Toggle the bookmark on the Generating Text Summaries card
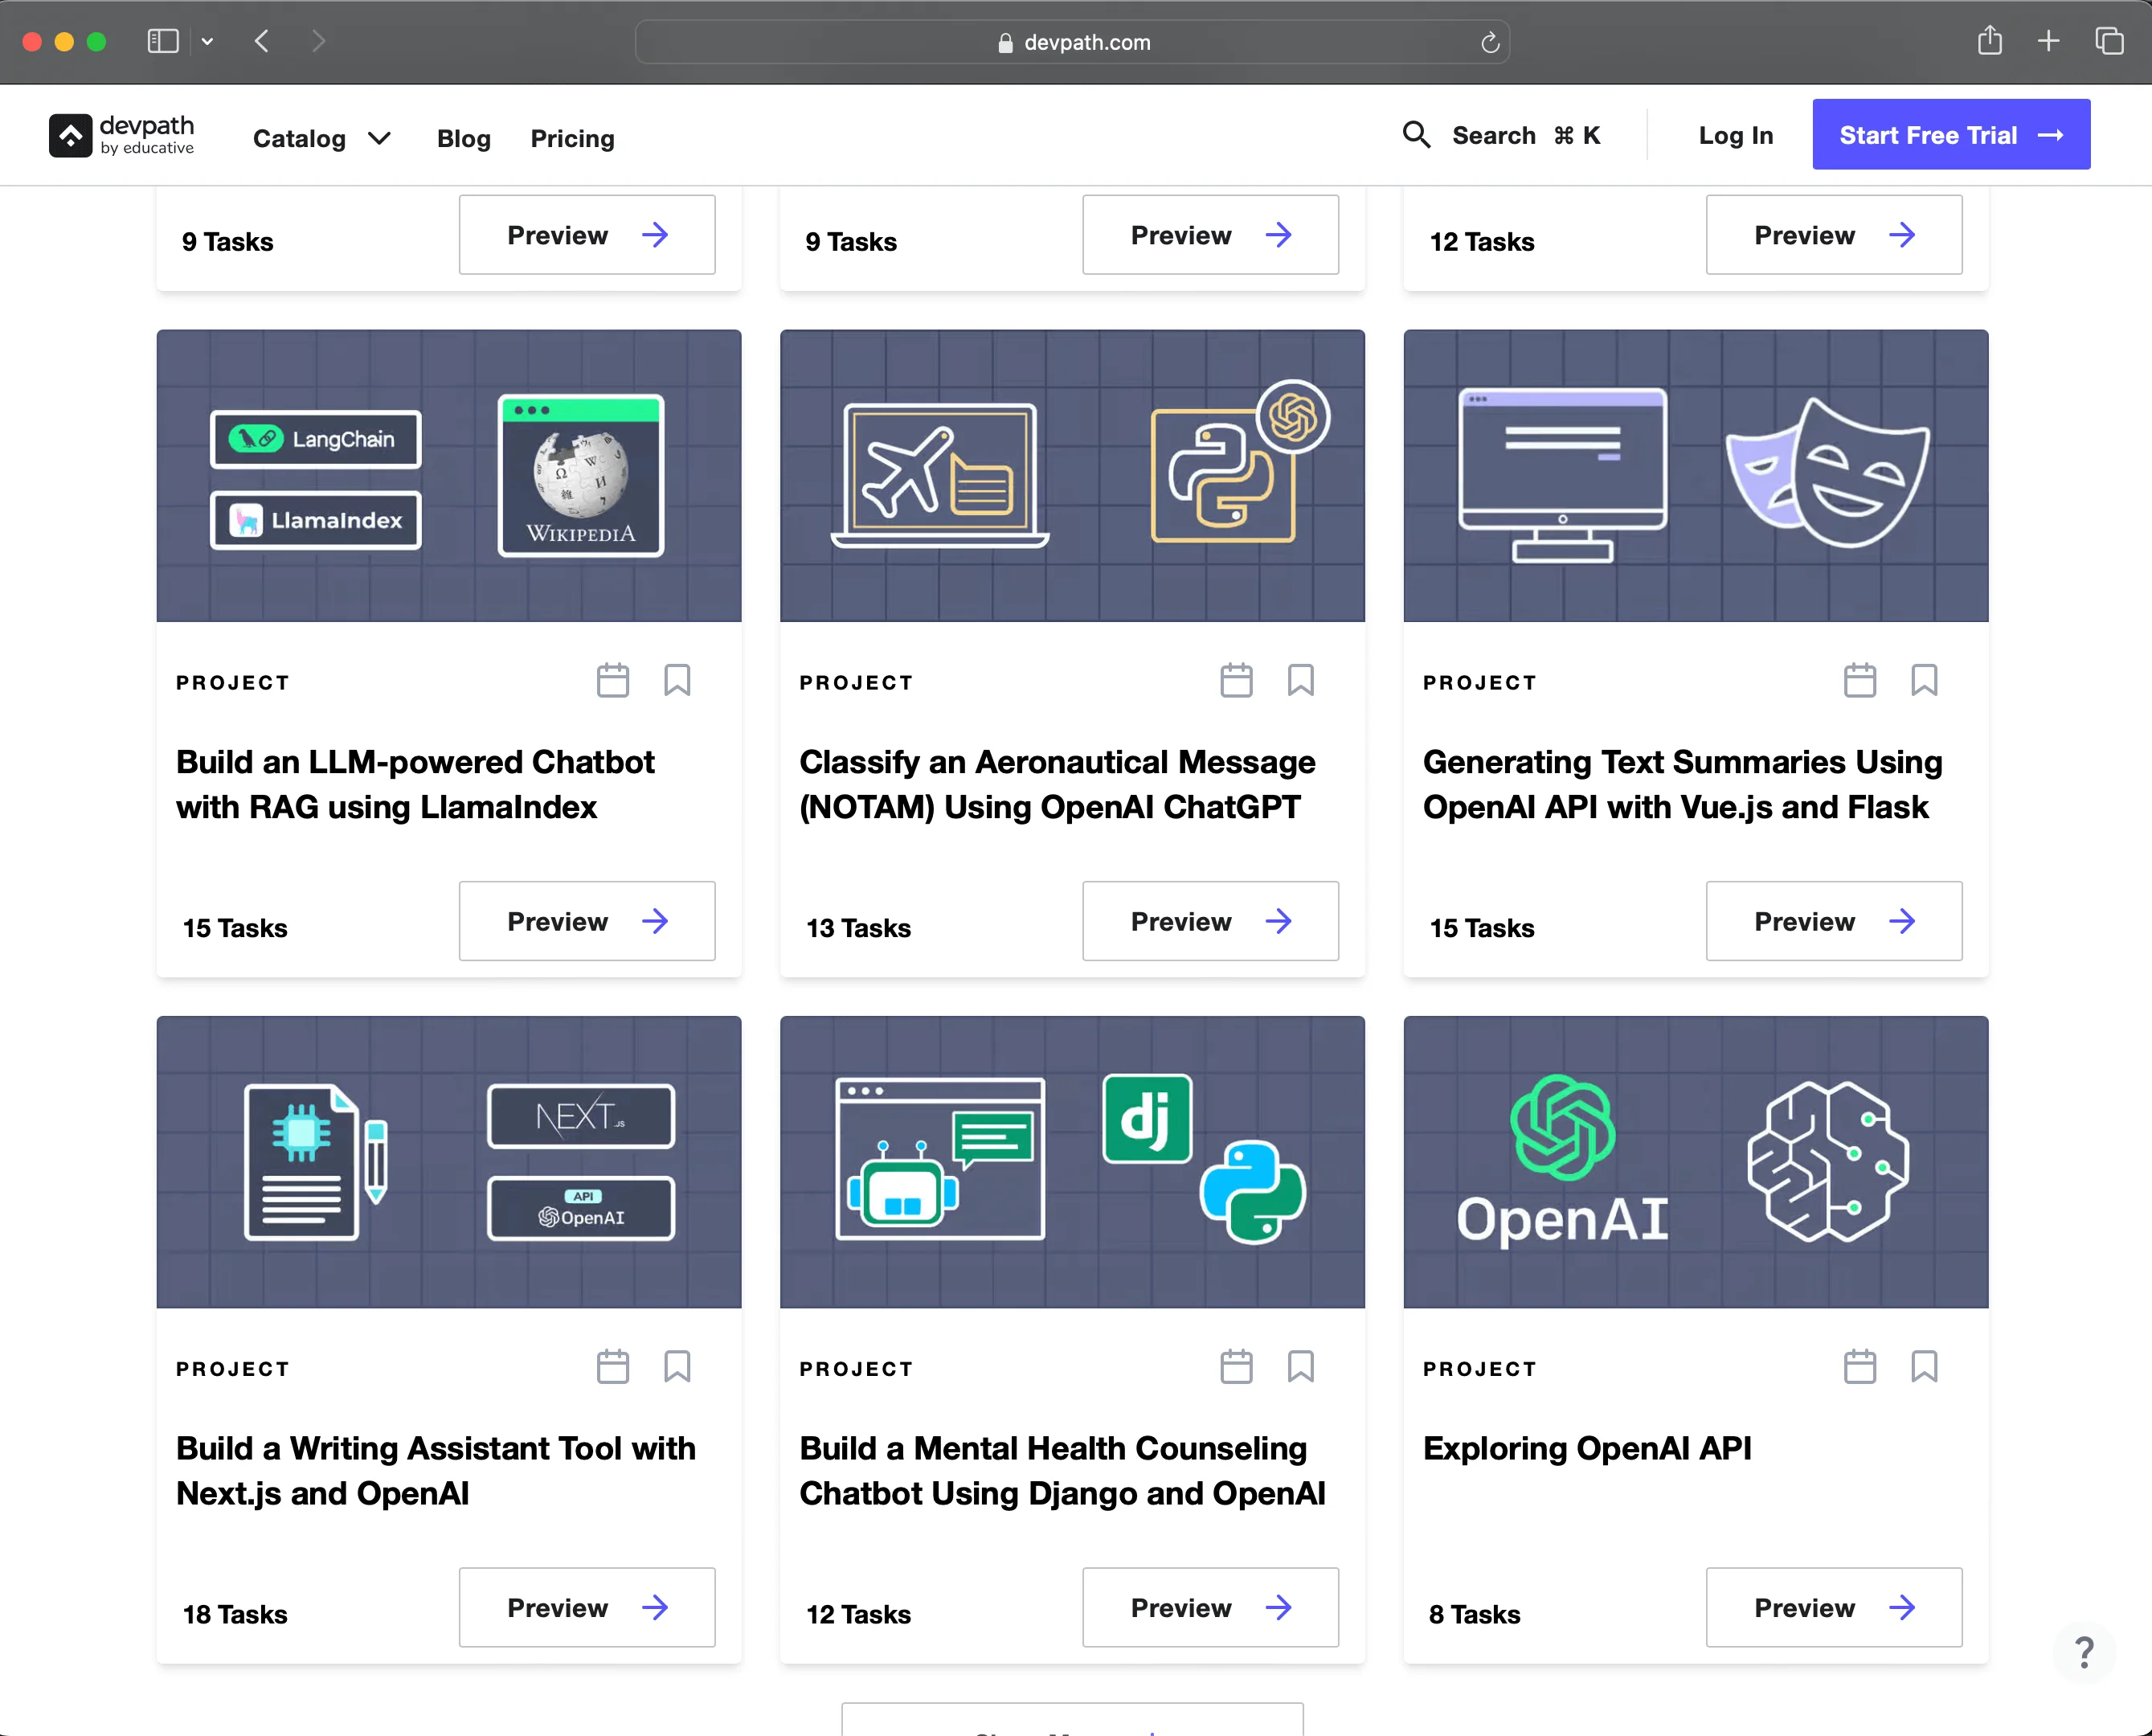 click(x=1925, y=680)
